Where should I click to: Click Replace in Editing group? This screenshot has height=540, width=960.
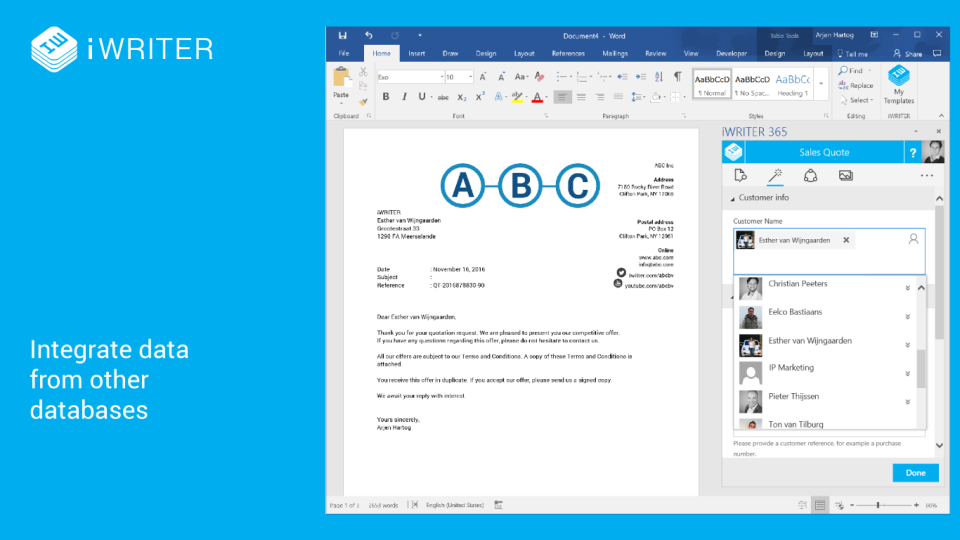click(x=856, y=86)
